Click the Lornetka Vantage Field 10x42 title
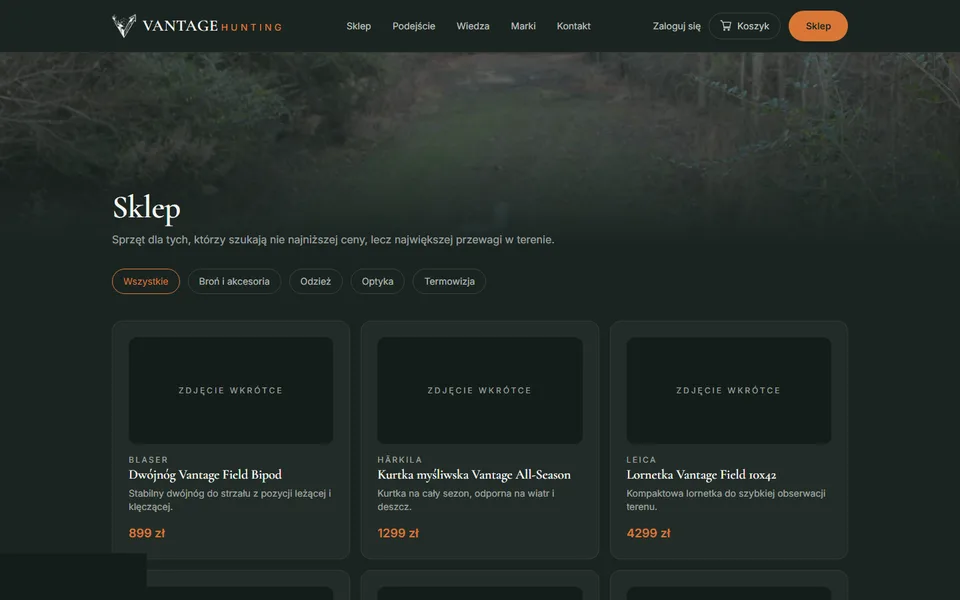The width and height of the screenshot is (960, 600). pos(701,475)
